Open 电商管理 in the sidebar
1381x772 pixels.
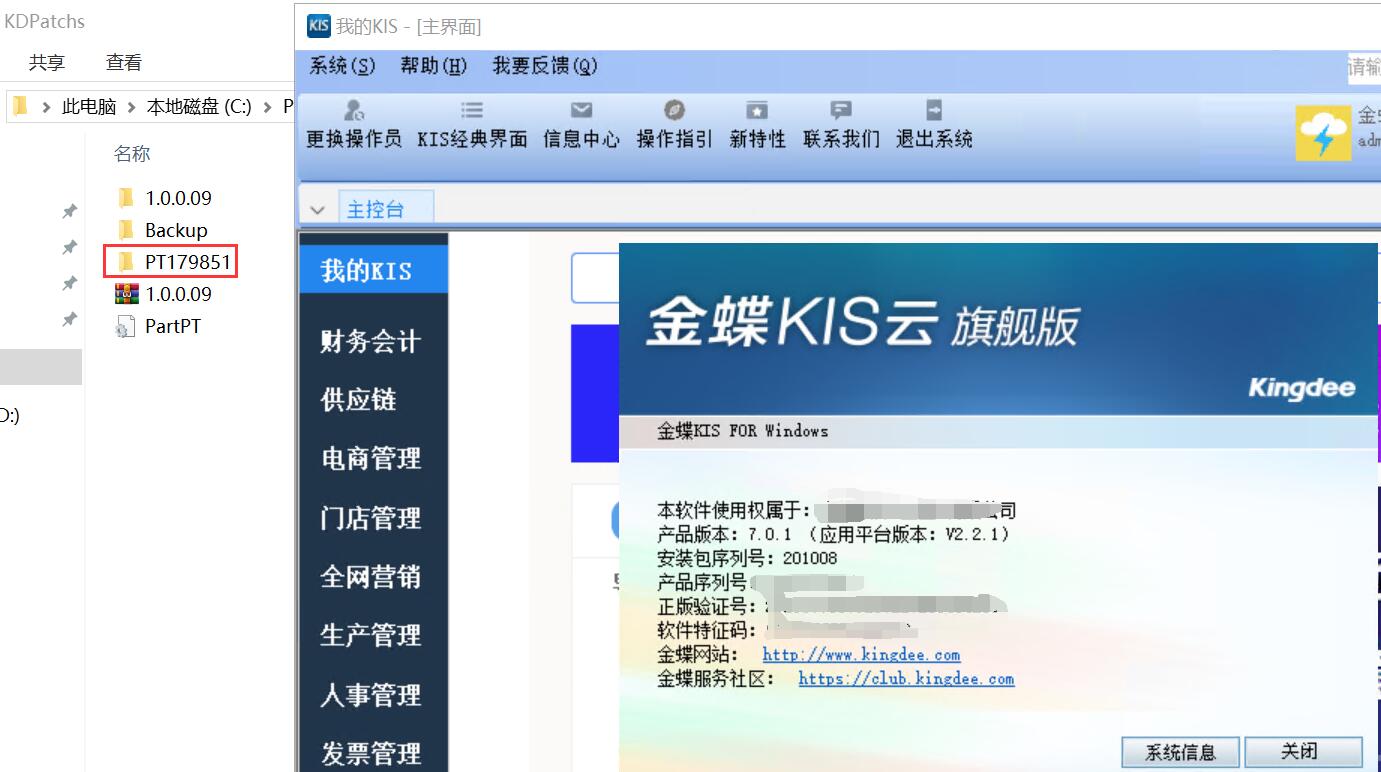(x=373, y=459)
